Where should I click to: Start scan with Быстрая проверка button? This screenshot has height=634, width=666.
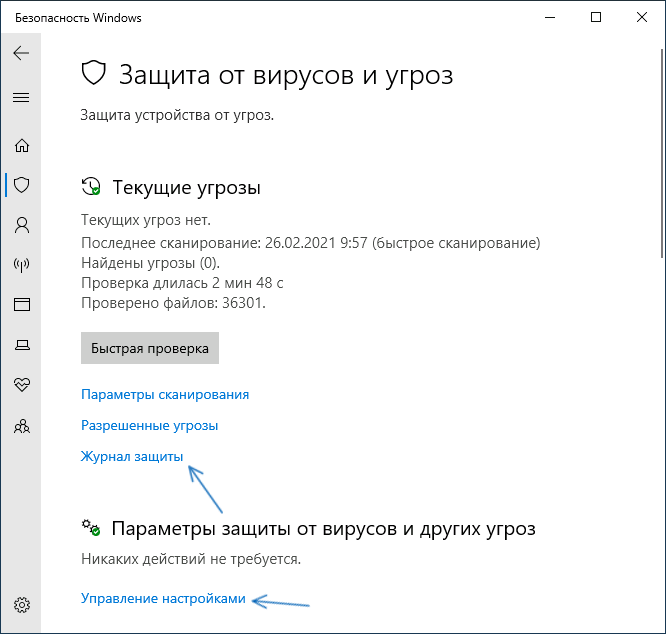click(x=150, y=348)
